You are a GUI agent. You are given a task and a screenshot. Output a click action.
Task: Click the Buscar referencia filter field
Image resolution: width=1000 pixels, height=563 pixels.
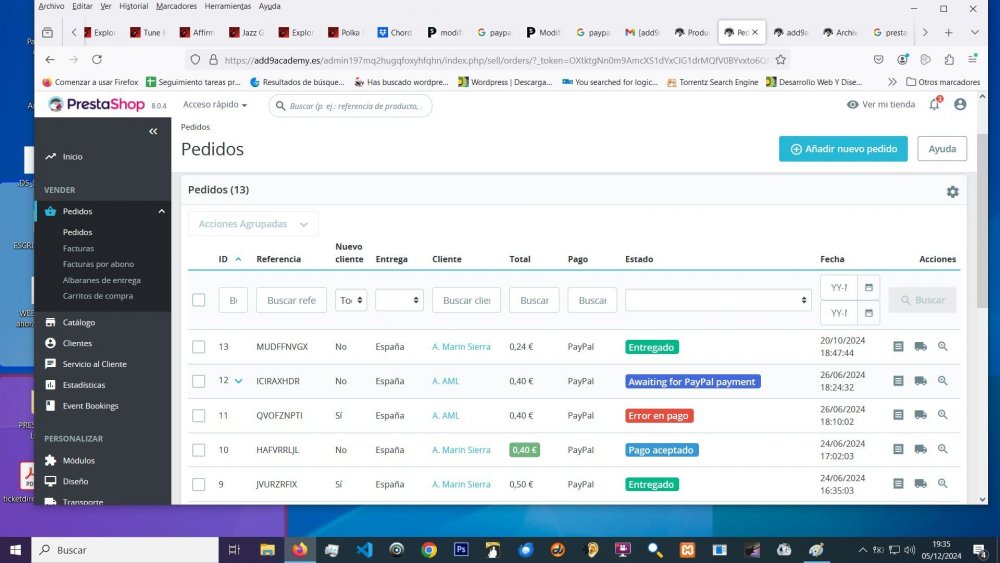291,300
